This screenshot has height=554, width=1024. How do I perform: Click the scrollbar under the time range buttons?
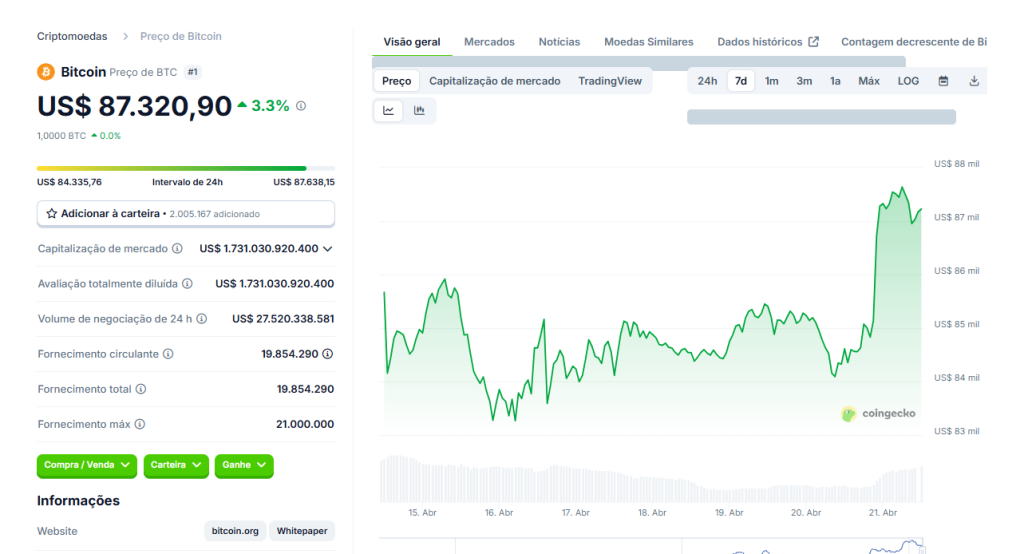(822, 117)
